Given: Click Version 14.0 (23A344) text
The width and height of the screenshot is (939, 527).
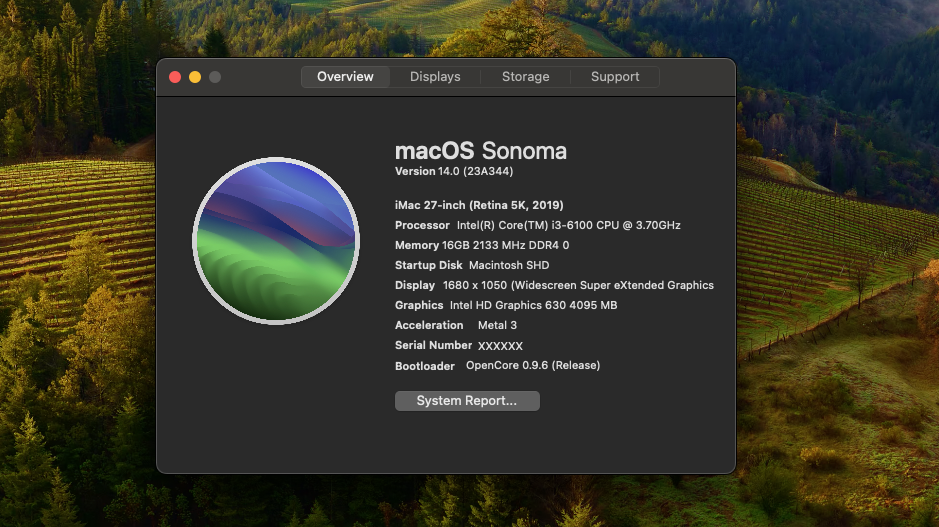Looking at the screenshot, I should point(454,171).
